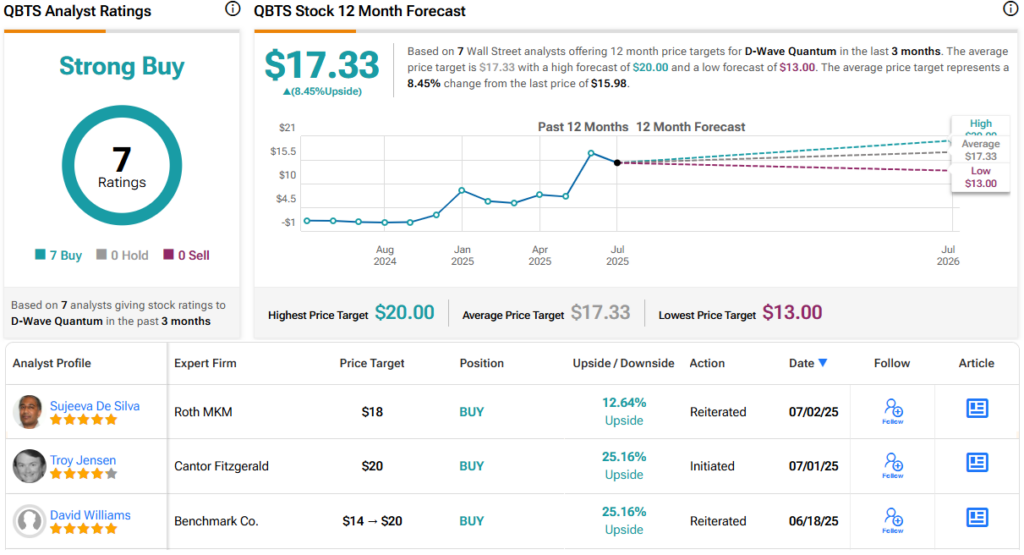1024x555 pixels.
Task: Follow analyst Troy Jensen
Action: [893, 466]
